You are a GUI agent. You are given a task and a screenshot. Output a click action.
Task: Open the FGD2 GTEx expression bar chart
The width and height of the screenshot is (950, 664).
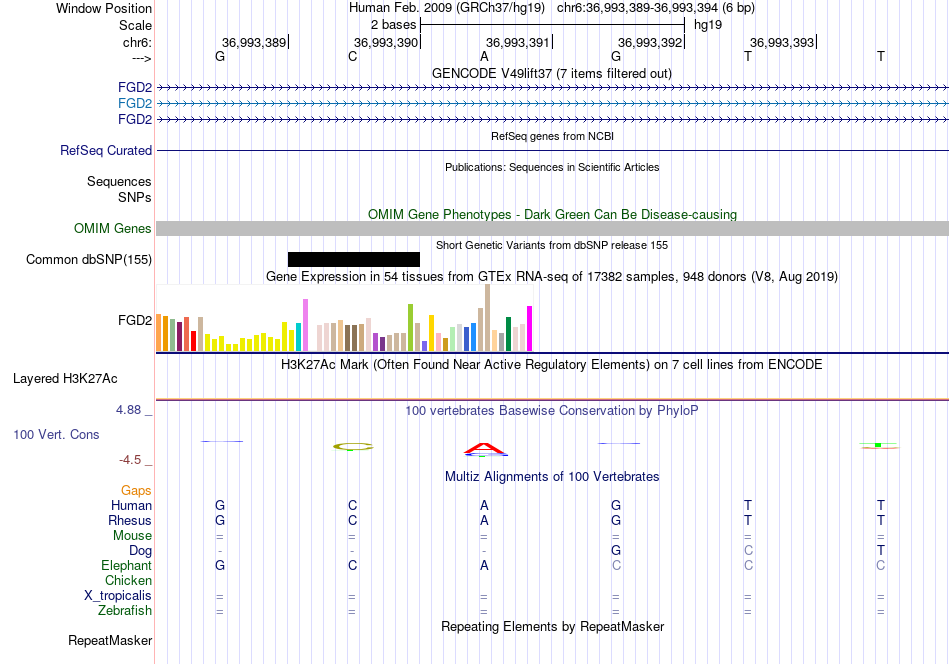(x=344, y=318)
